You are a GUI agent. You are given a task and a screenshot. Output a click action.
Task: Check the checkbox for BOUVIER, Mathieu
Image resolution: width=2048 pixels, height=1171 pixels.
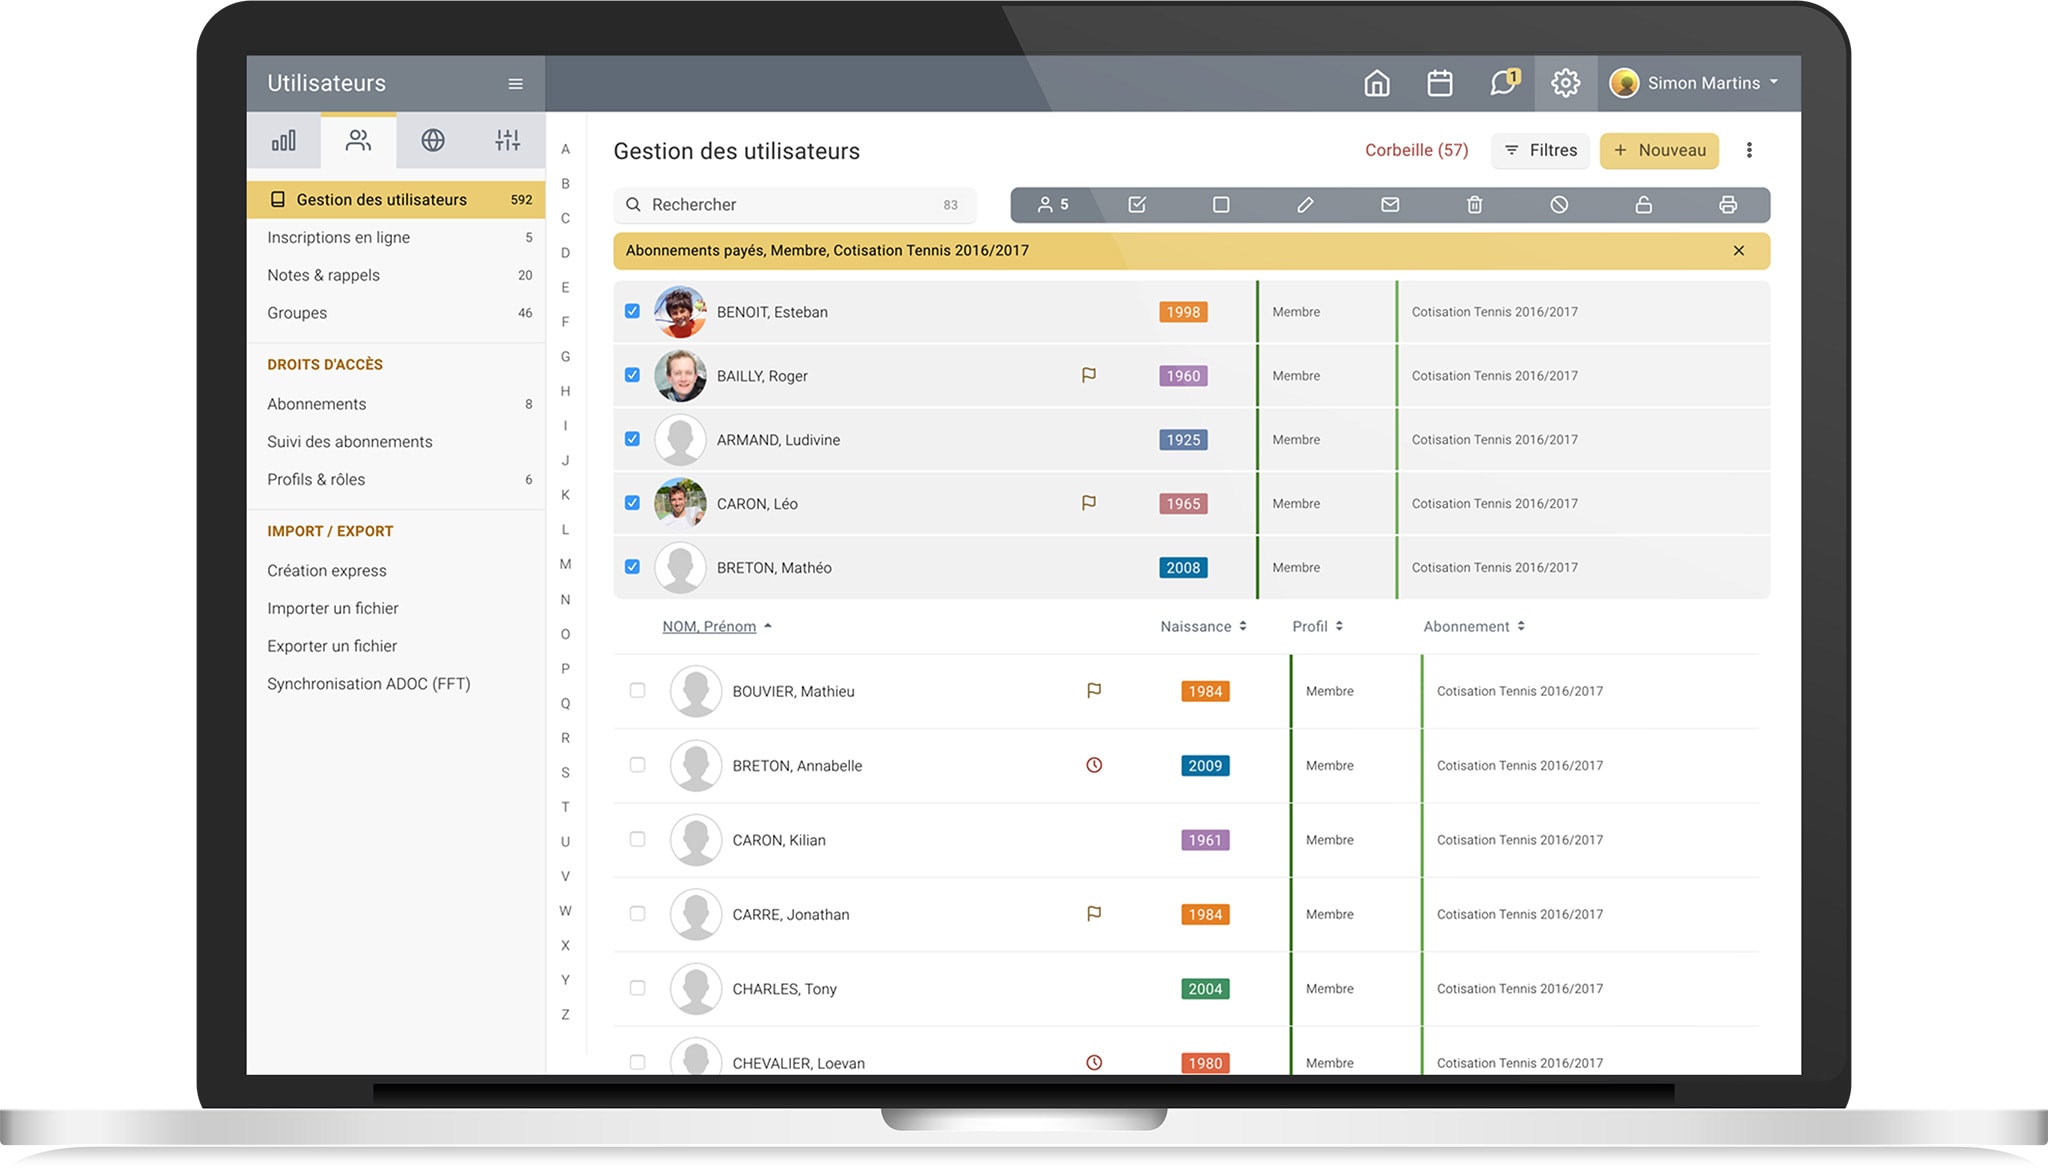coord(637,690)
